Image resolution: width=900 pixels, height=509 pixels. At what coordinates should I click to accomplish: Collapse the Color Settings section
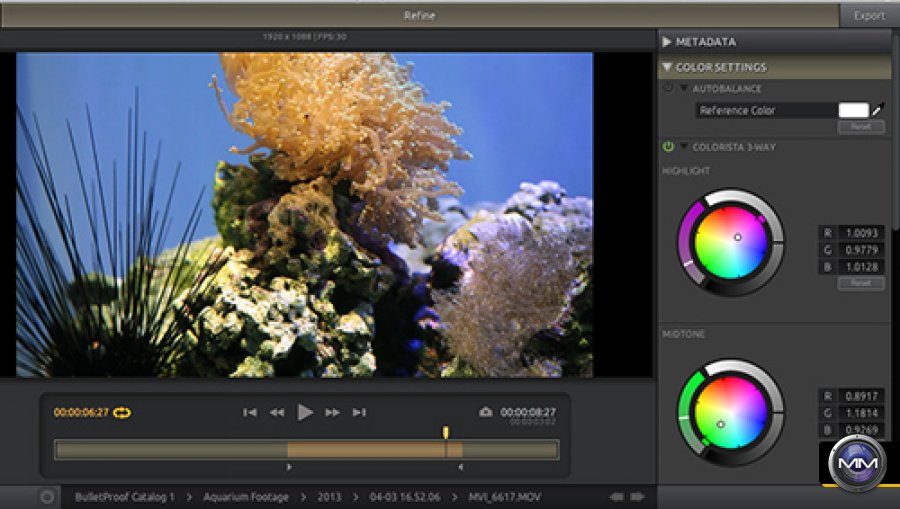point(667,68)
